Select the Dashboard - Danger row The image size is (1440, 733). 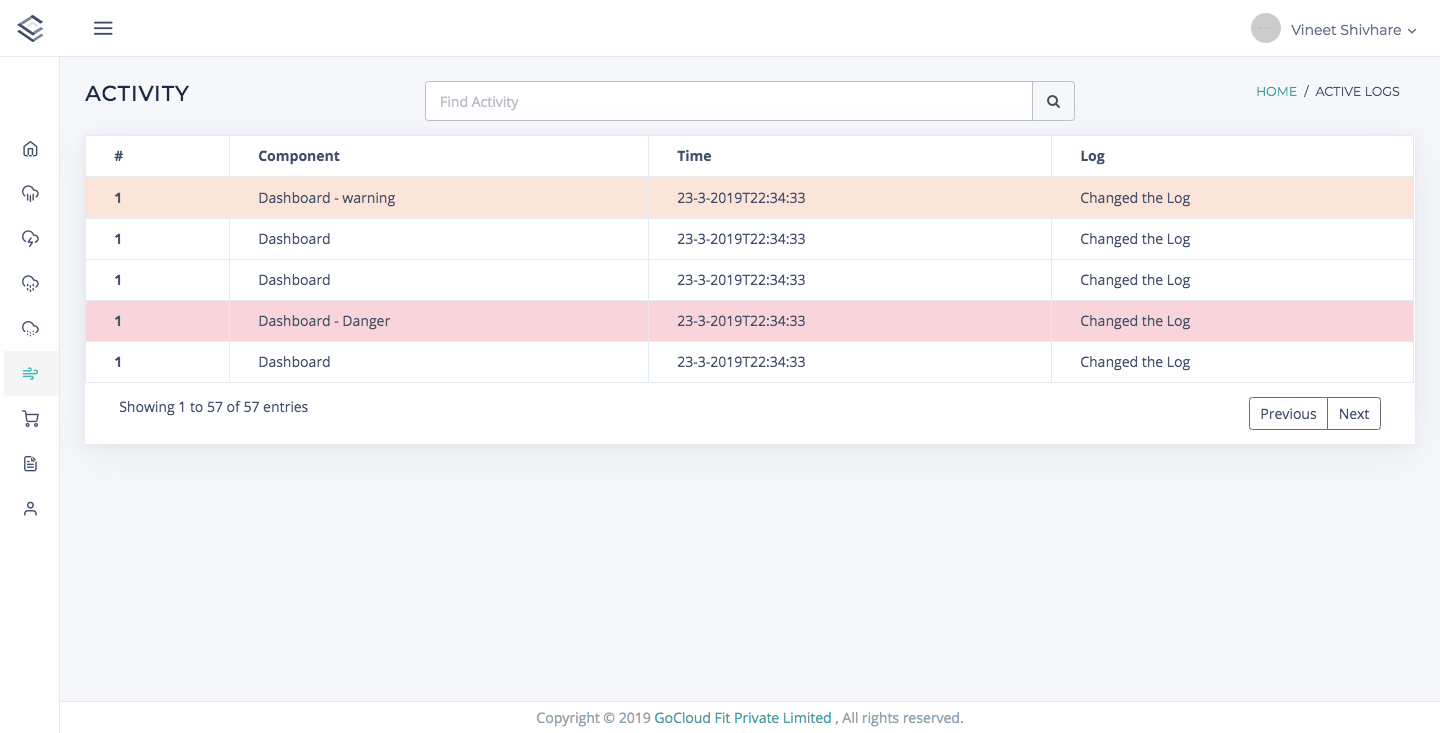point(324,321)
